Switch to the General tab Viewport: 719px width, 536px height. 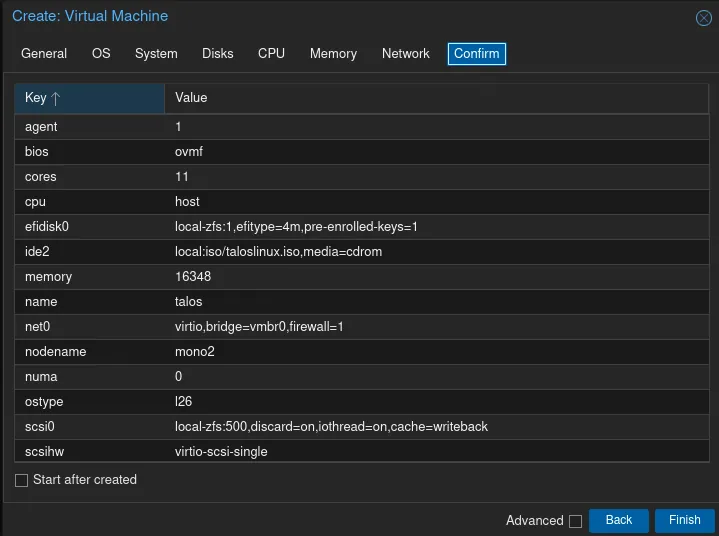44,54
